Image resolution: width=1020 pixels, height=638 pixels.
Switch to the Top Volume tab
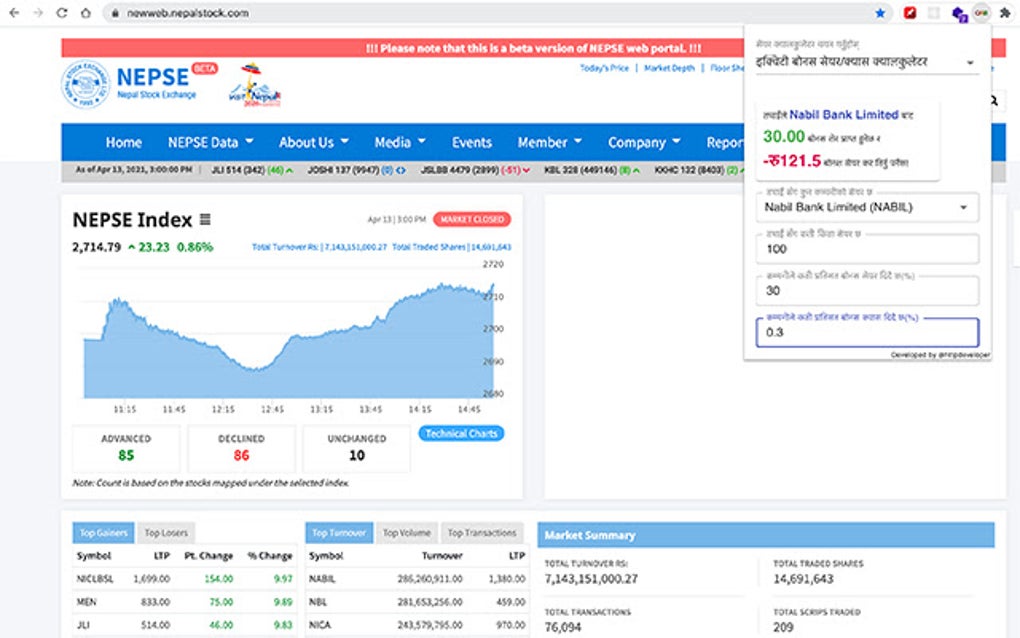pyautogui.click(x=407, y=533)
